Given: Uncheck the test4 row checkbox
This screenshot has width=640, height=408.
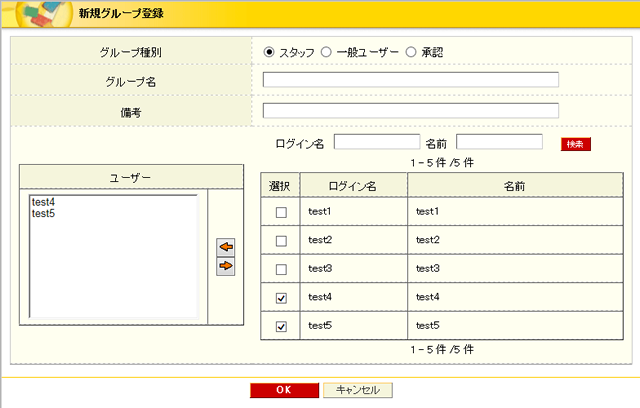Looking at the screenshot, I should (281, 297).
